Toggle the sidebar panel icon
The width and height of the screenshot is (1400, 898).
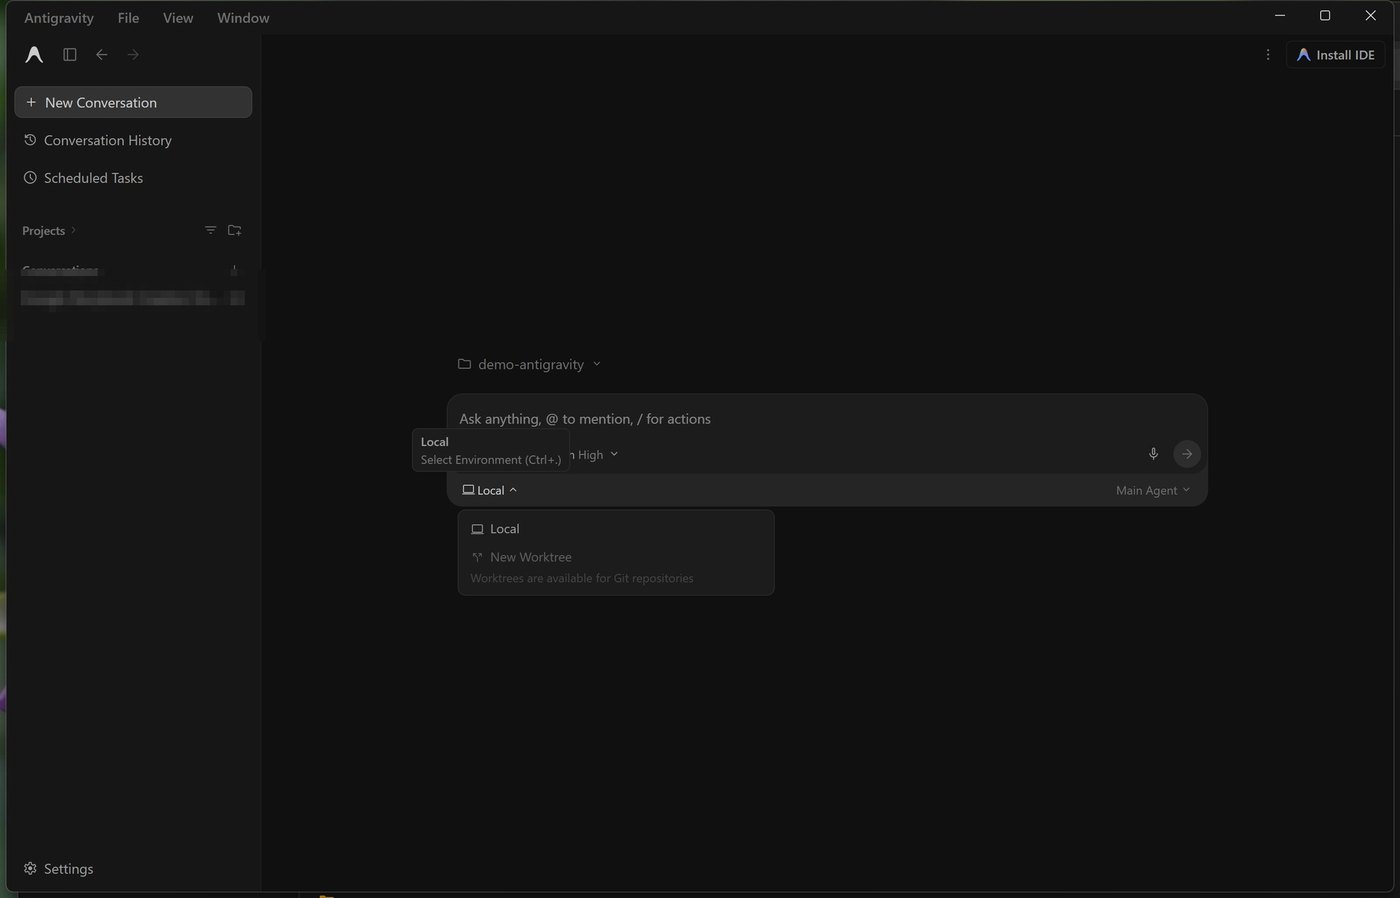[70, 55]
